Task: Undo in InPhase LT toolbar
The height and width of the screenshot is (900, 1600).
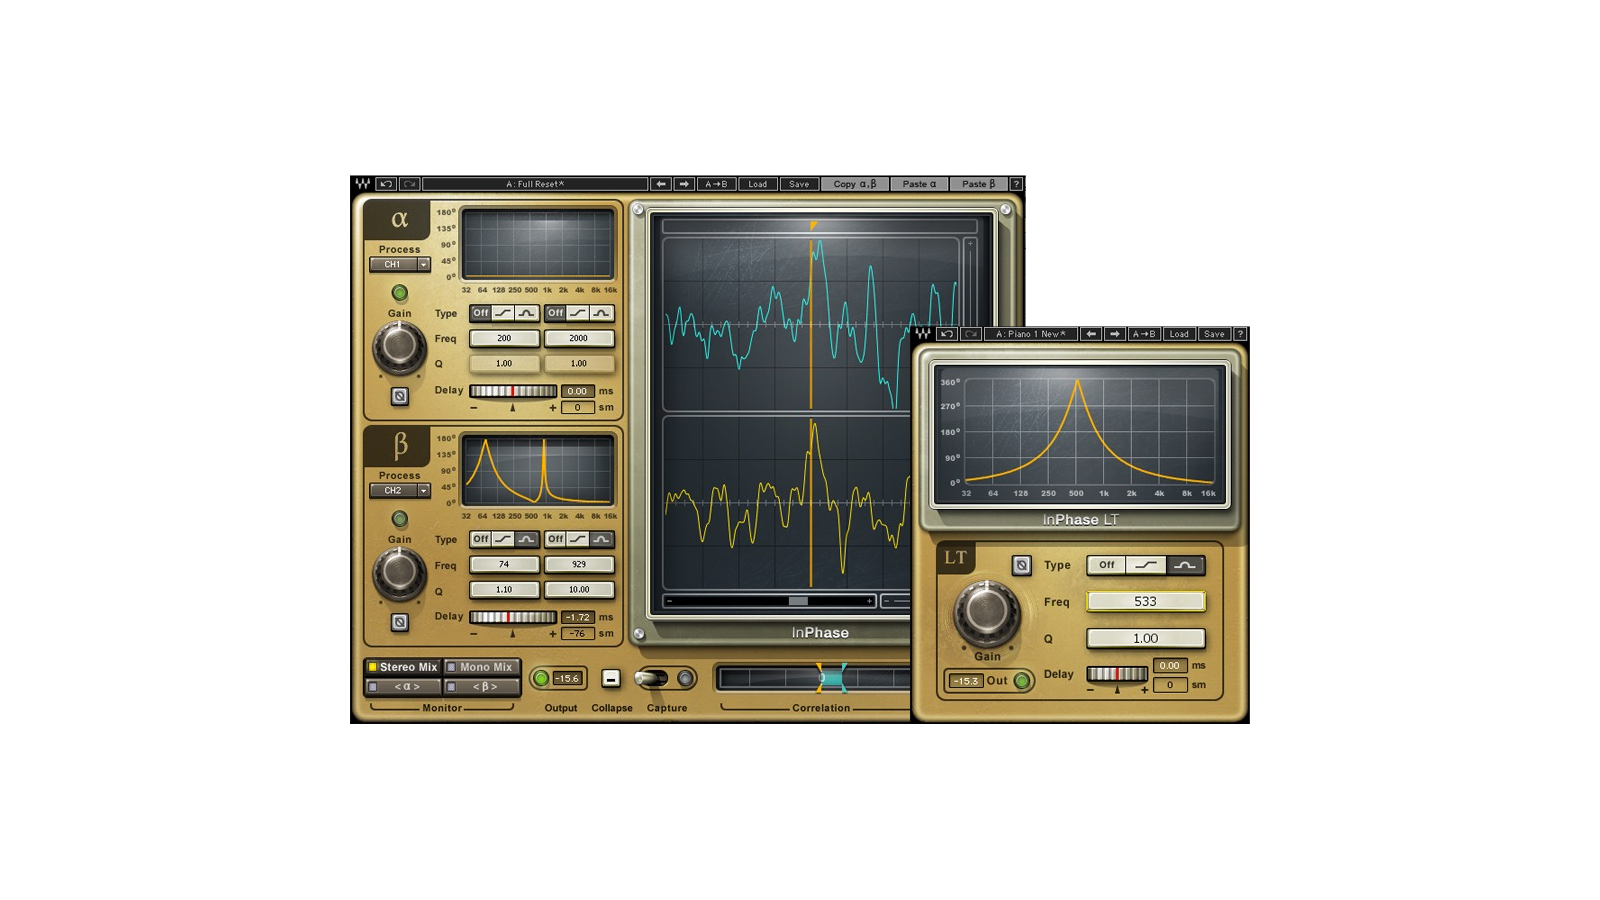Action: click(x=947, y=334)
